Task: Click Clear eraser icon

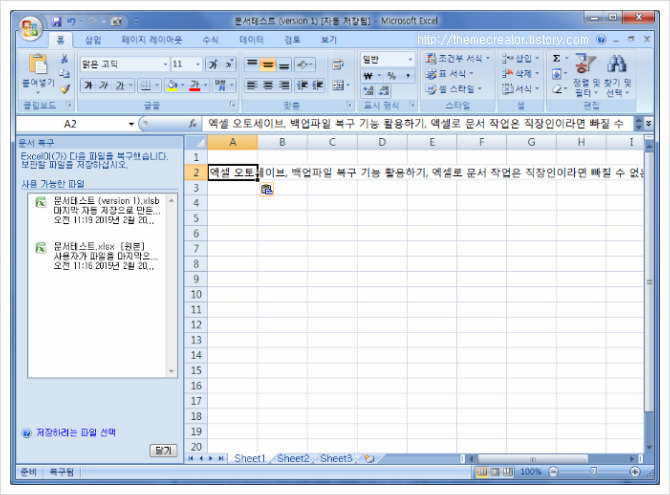Action: tap(556, 90)
